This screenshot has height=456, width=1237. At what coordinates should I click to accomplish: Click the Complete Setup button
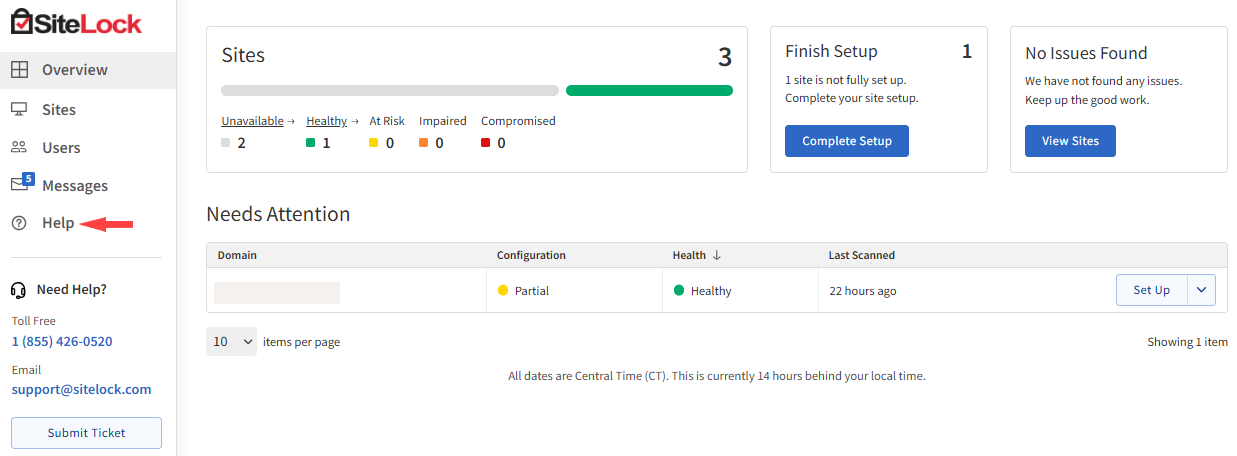coord(846,141)
